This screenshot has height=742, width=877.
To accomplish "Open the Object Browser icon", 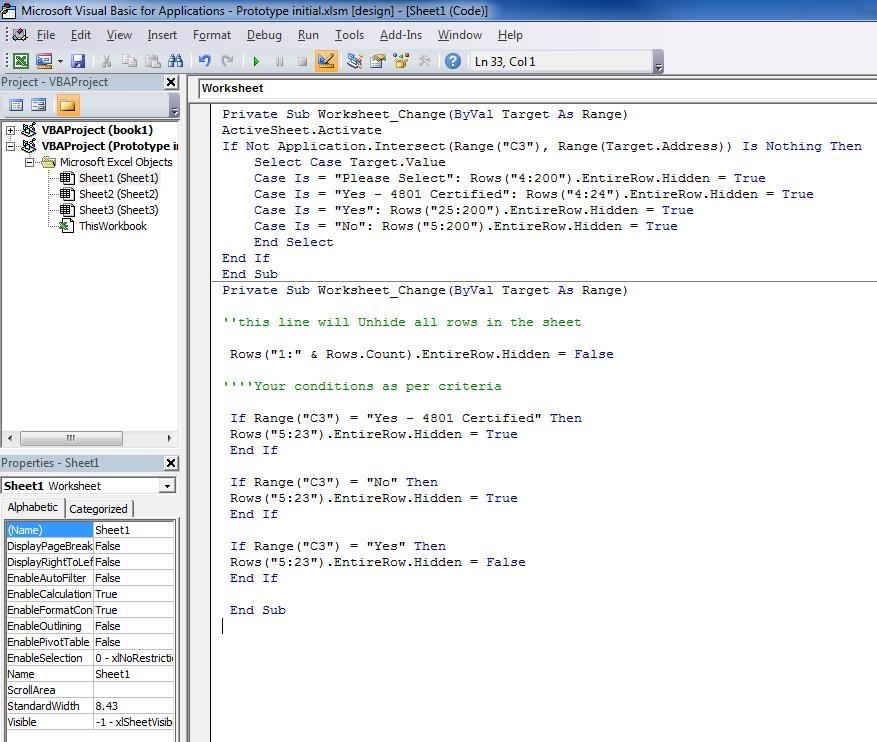I will 402,61.
